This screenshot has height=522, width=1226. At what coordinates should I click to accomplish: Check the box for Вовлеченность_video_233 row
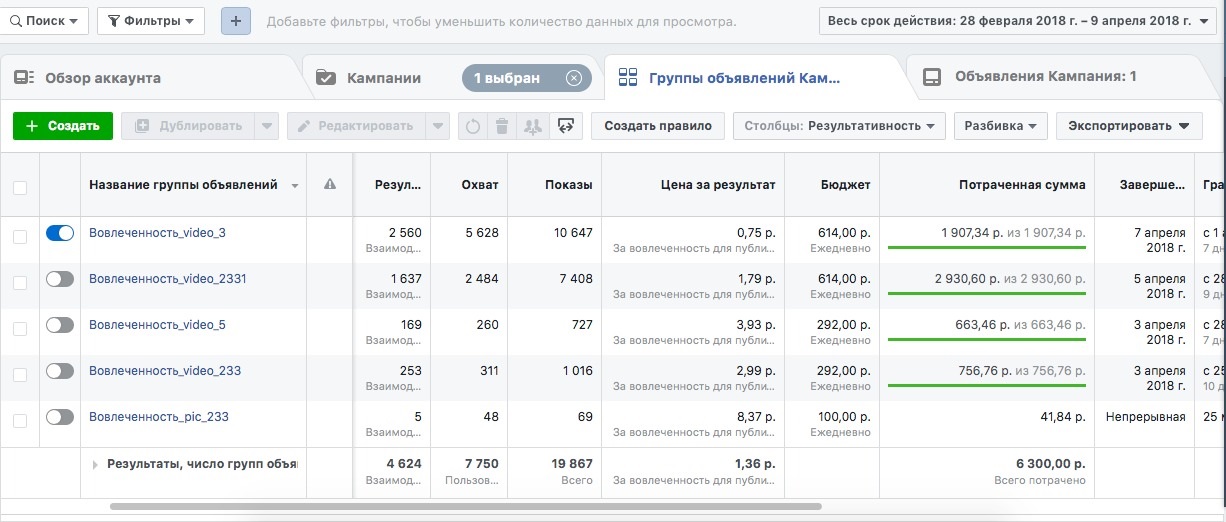(20, 375)
